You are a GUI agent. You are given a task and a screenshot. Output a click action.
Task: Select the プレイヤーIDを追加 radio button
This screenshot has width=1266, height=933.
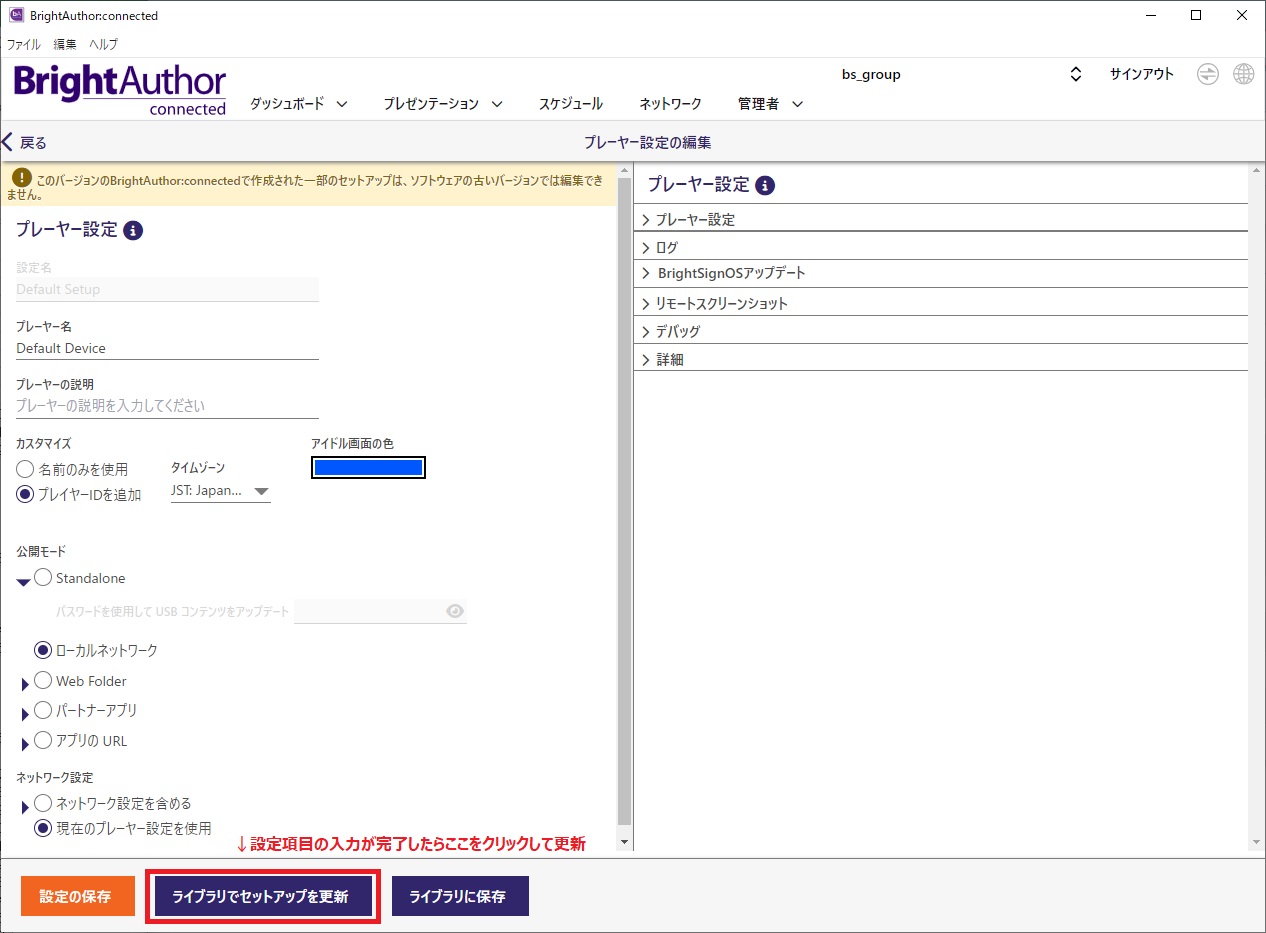(25, 494)
